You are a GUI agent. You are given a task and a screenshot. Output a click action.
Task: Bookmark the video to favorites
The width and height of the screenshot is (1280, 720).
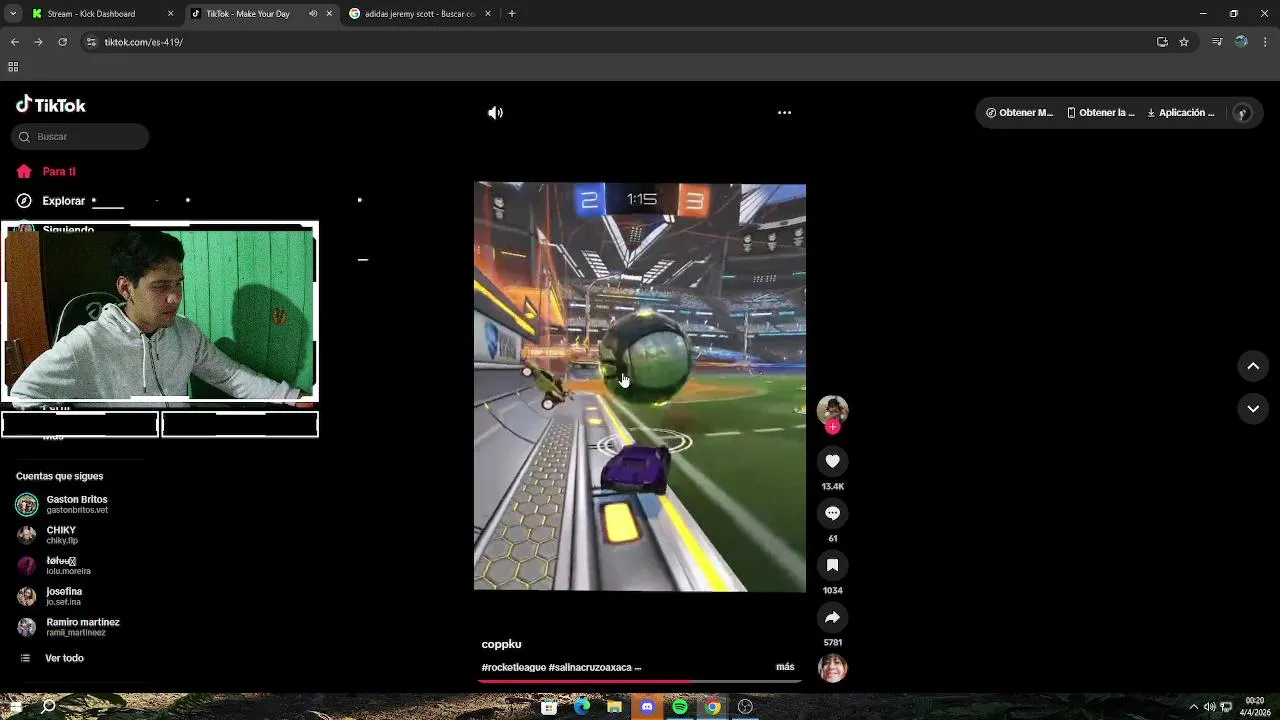pos(832,565)
